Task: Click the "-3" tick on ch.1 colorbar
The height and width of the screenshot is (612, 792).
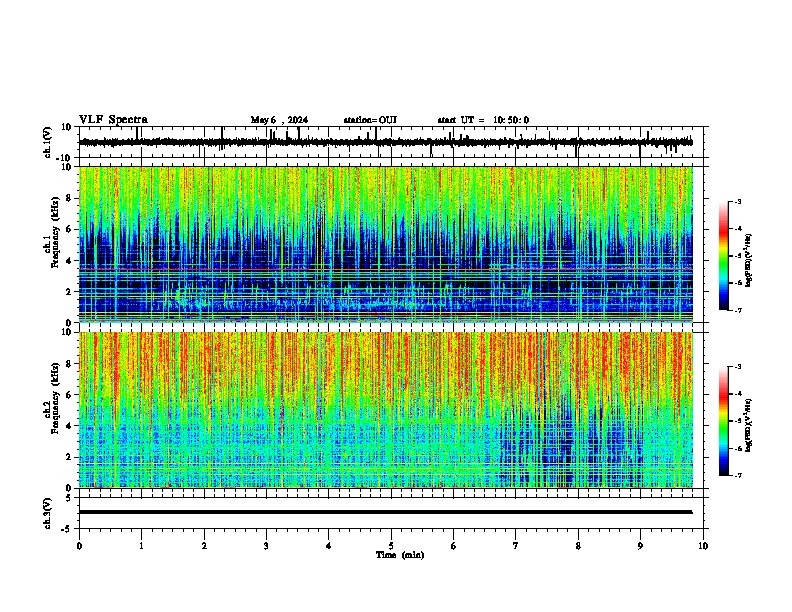Action: [738, 202]
